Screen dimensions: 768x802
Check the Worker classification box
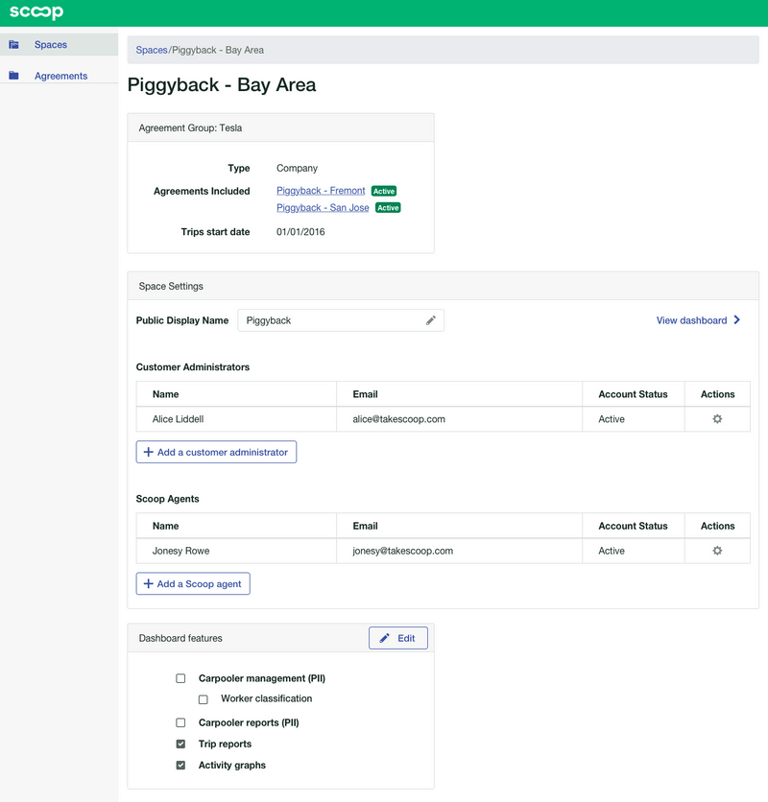[203, 699]
